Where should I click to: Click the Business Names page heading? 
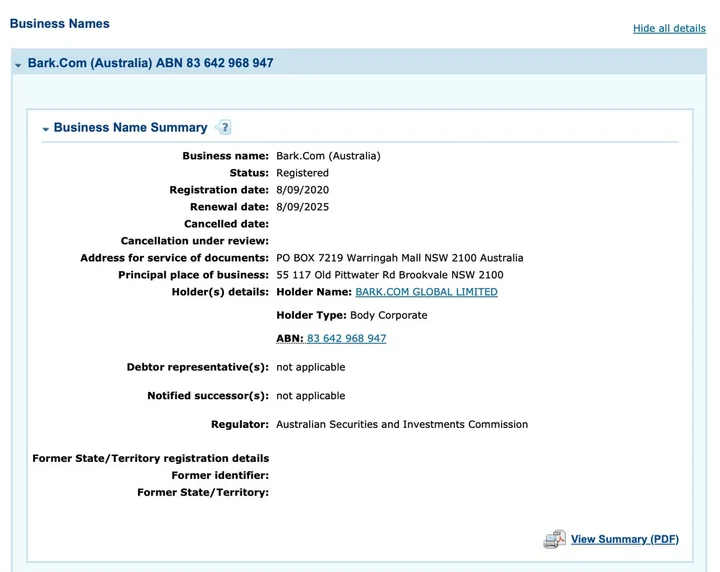point(60,23)
